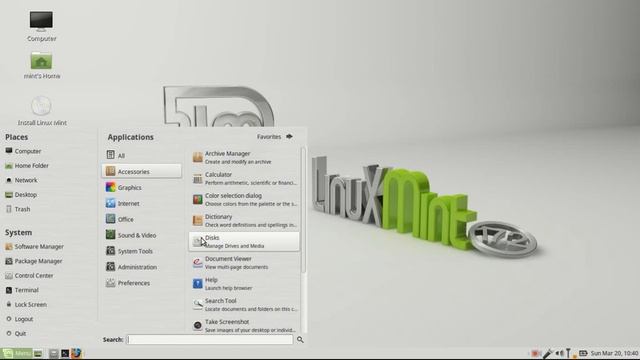Open the Disks utility icon
Screen dimensions: 640x360
click(198, 242)
